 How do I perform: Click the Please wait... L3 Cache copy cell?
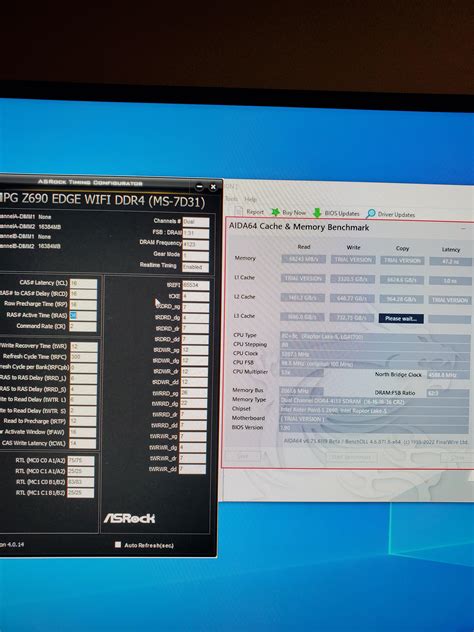(x=401, y=318)
